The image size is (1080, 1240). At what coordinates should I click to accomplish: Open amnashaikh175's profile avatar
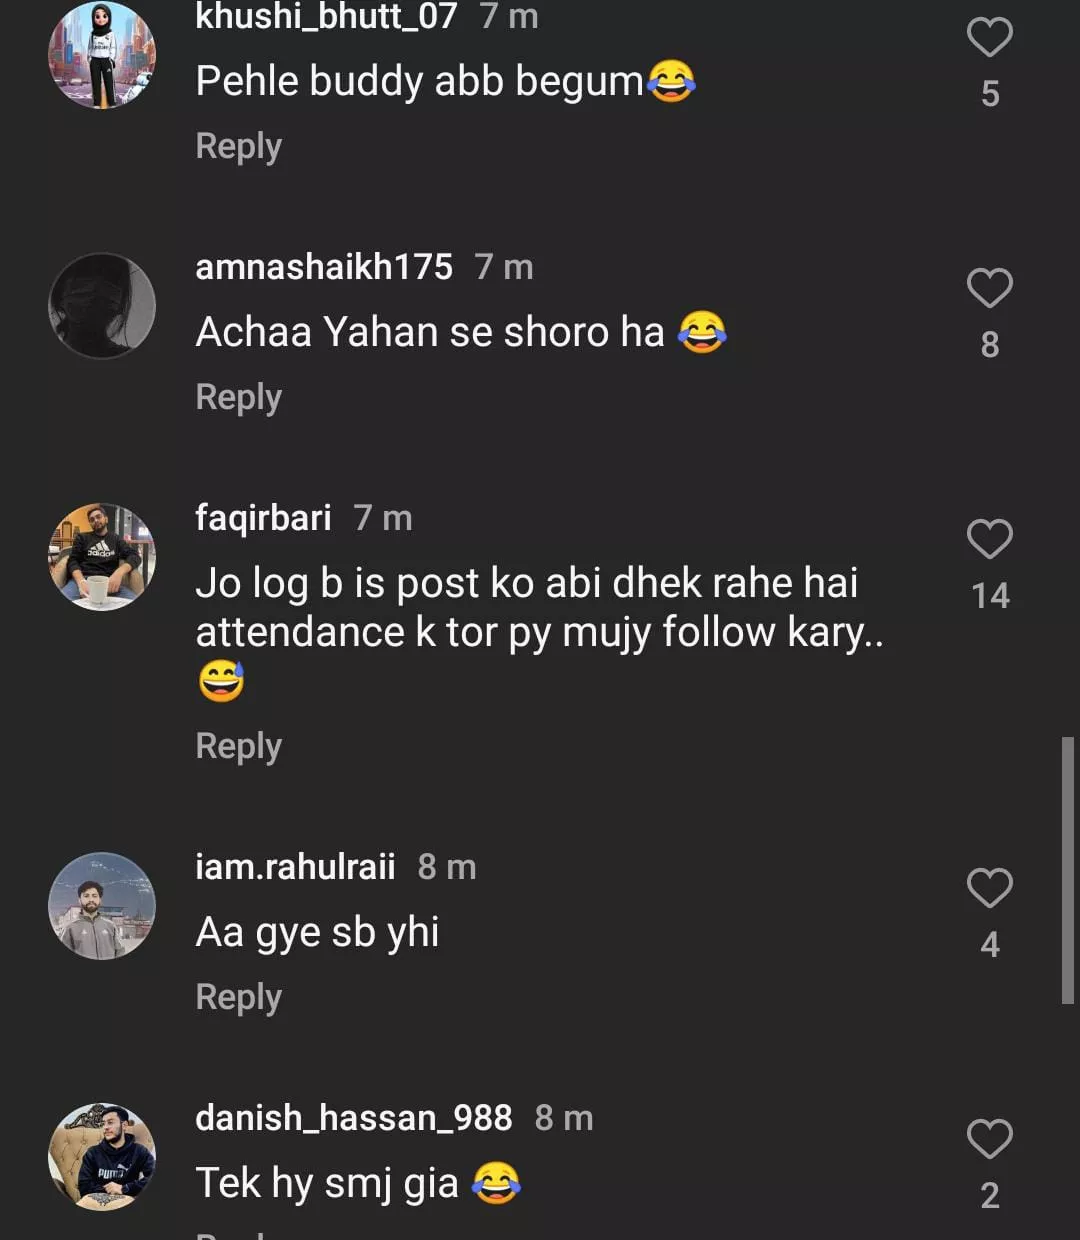[x=102, y=306]
